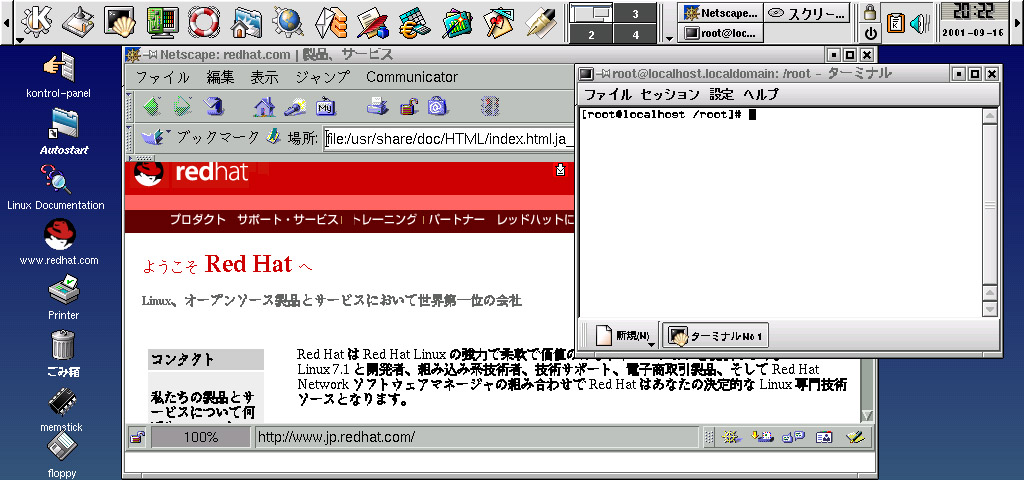Image resolution: width=1024 pixels, height=480 pixels.
Task: Open KDE Control Center monitor icon
Action: click(161, 22)
